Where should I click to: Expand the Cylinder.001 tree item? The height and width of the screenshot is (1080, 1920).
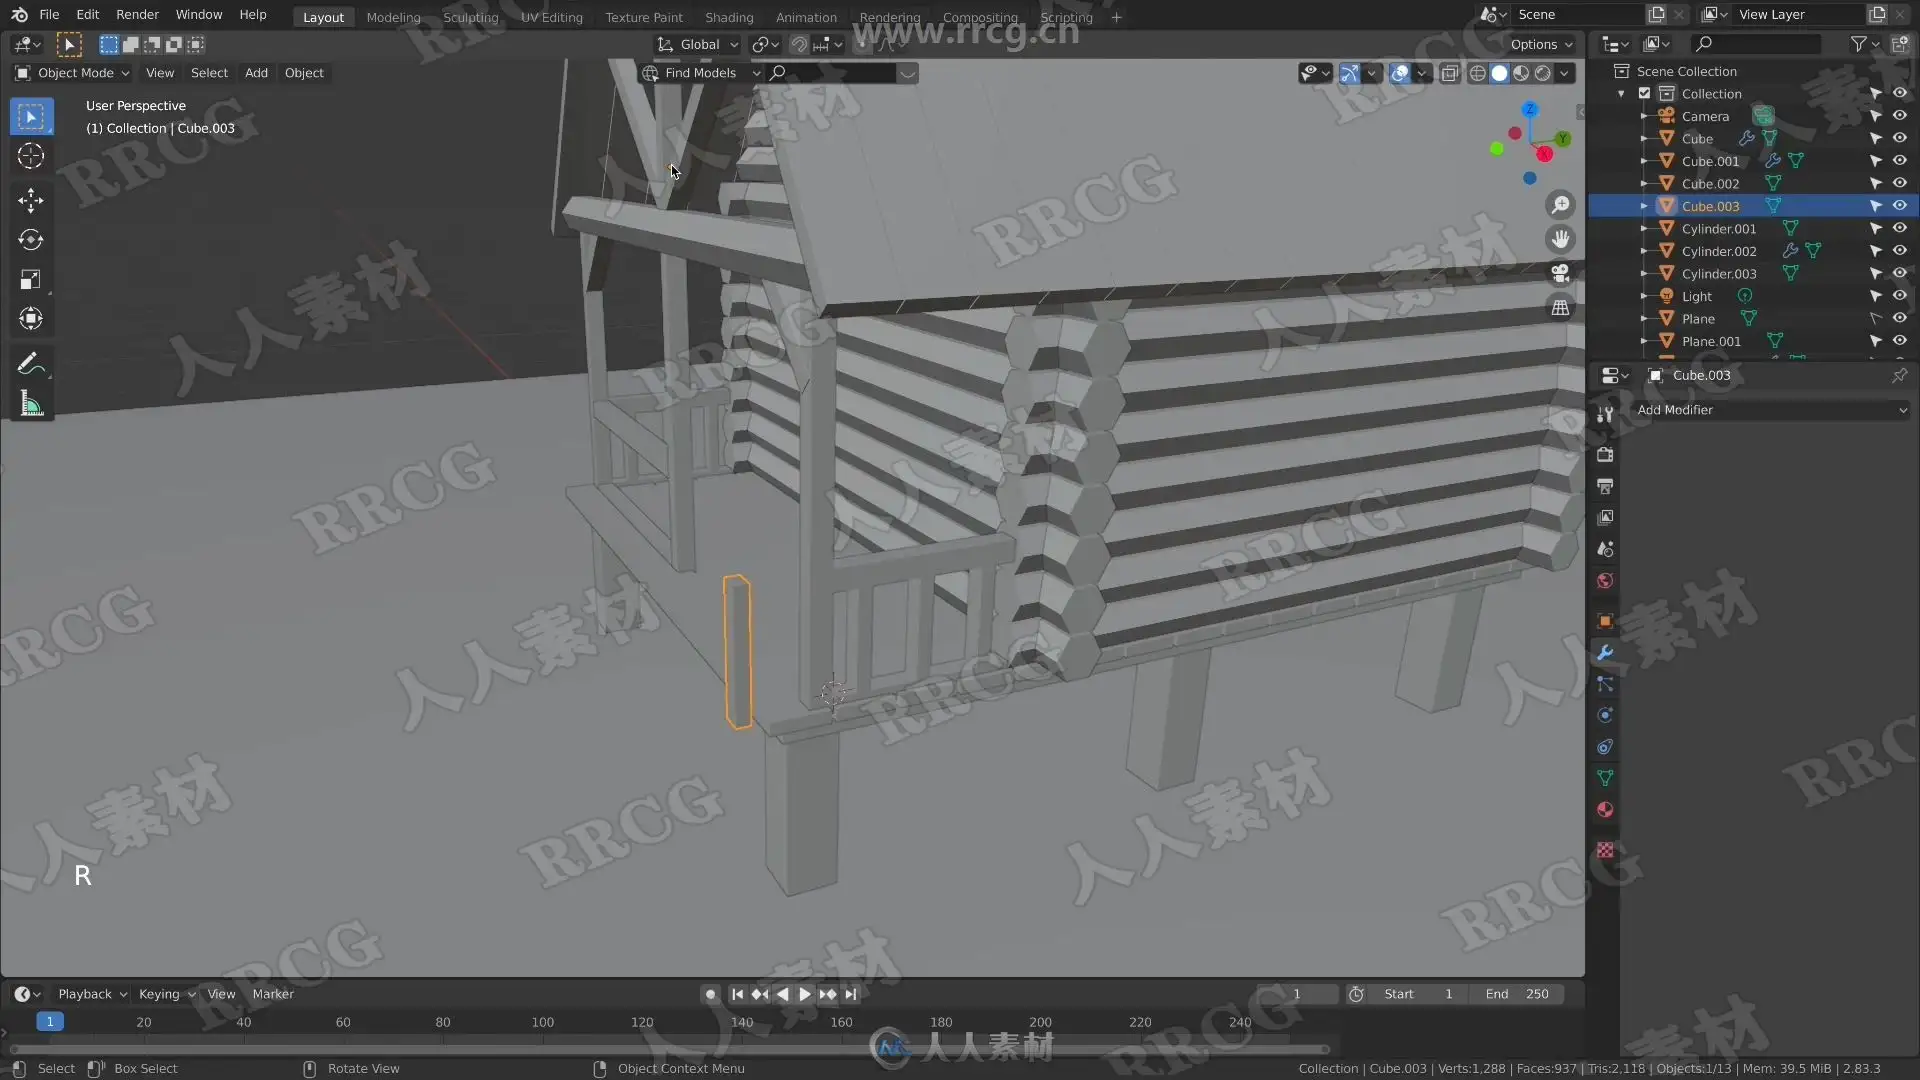(x=1643, y=229)
